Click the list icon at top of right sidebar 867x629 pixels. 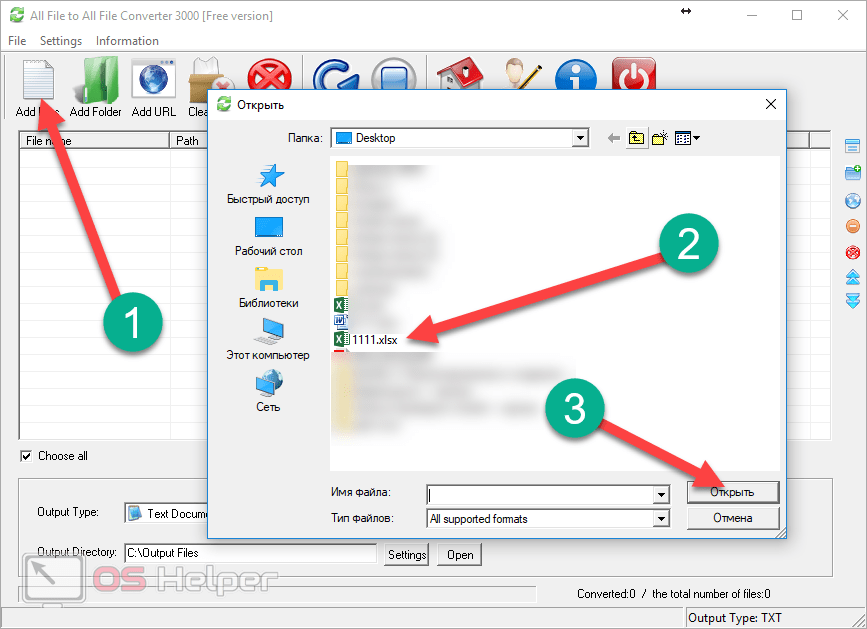click(852, 146)
